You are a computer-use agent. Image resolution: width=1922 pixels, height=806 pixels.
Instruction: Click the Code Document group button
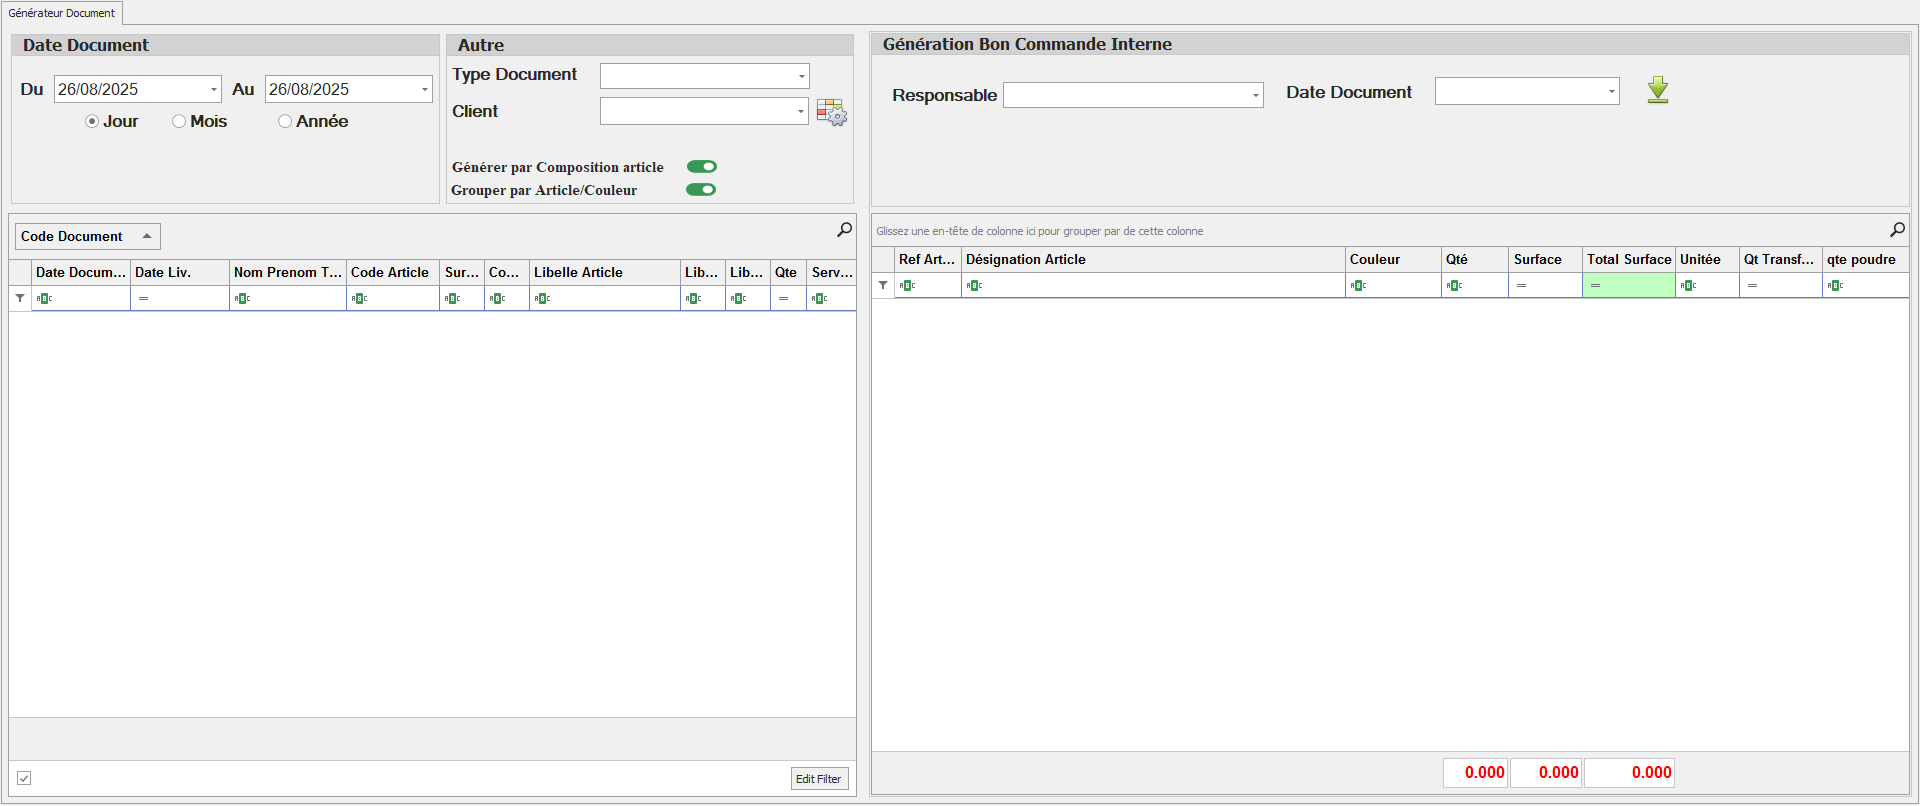pyautogui.click(x=86, y=236)
